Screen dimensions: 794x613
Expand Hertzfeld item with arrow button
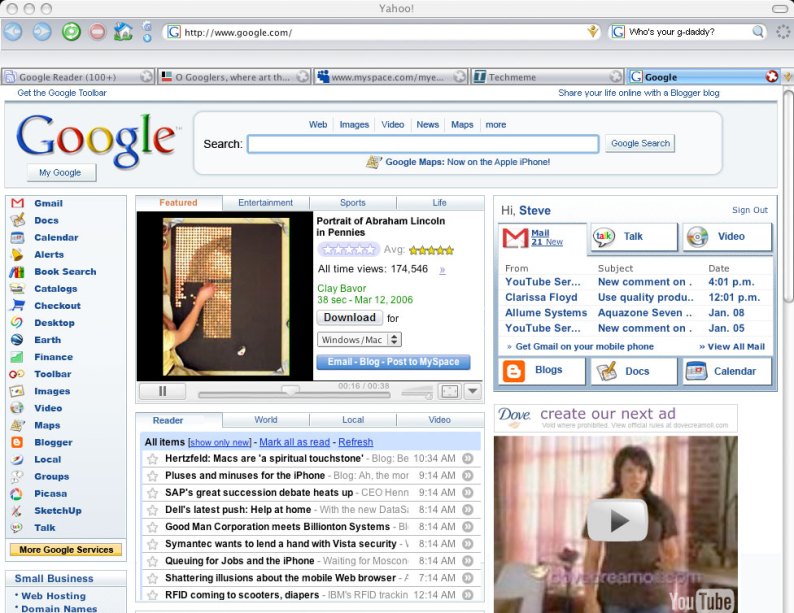pyautogui.click(x=468, y=459)
